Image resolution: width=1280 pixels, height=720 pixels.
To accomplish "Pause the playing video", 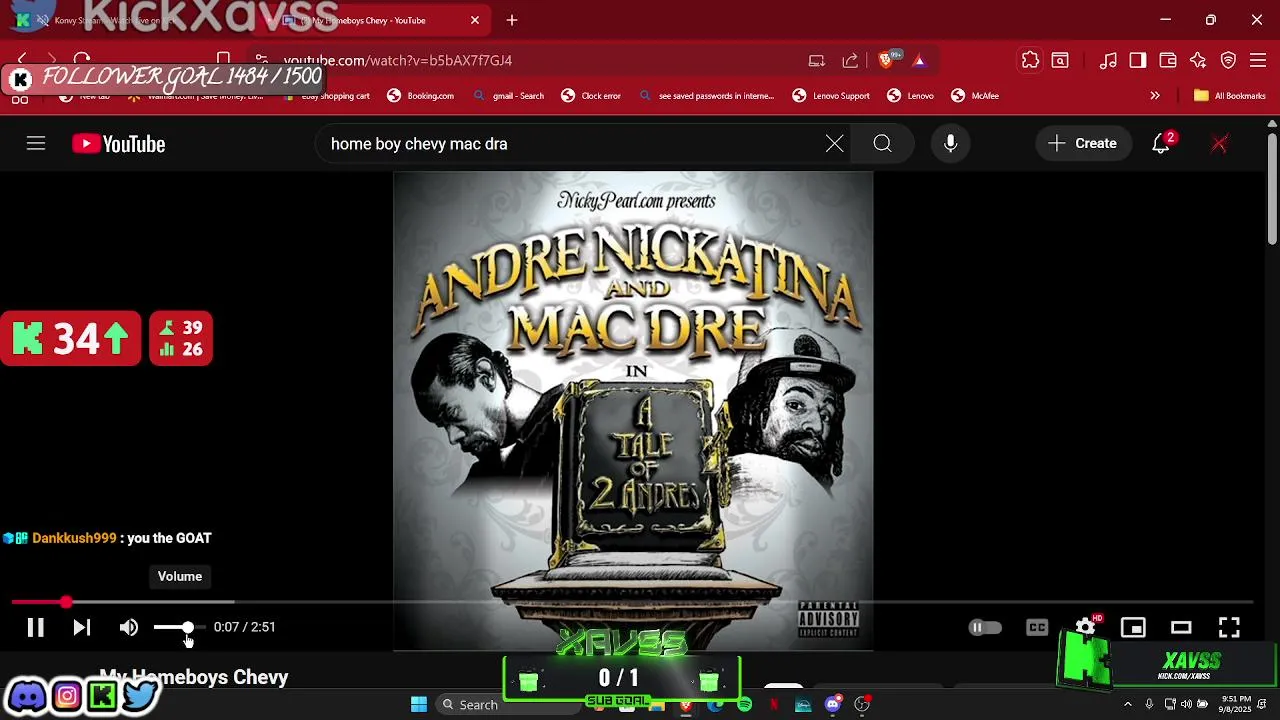I will [x=35, y=627].
